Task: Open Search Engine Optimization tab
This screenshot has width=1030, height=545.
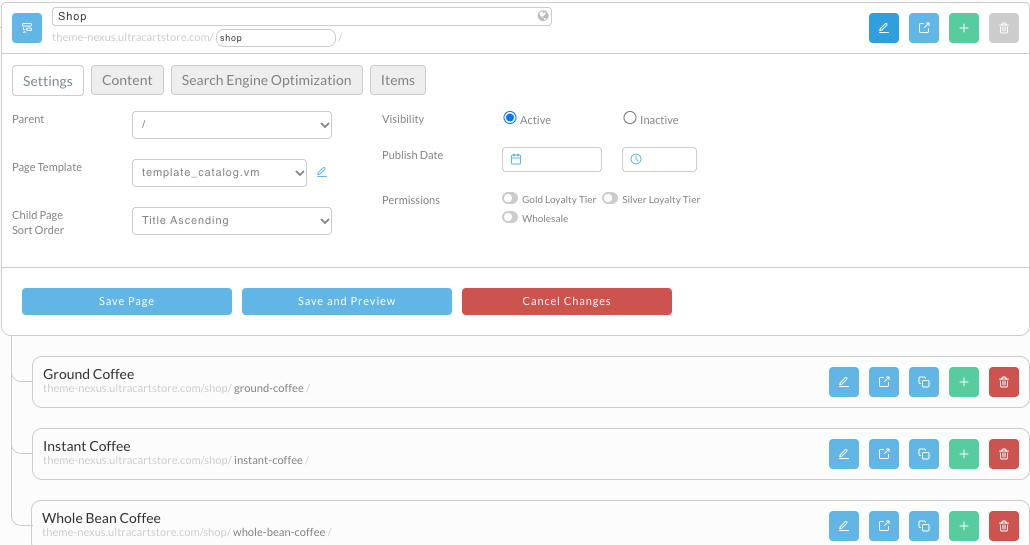Action: pos(267,80)
